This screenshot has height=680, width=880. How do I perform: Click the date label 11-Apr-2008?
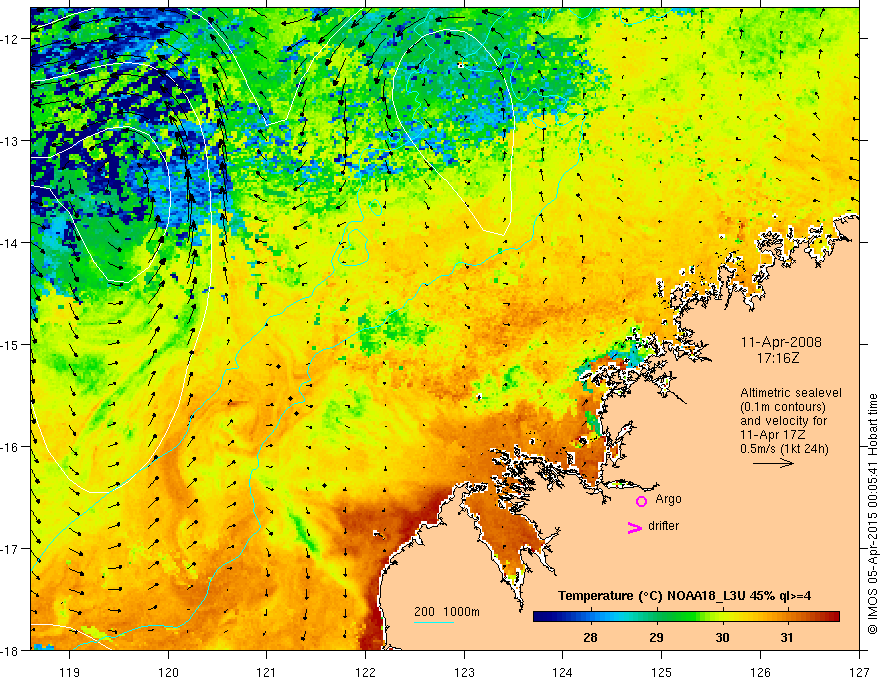(x=781, y=342)
